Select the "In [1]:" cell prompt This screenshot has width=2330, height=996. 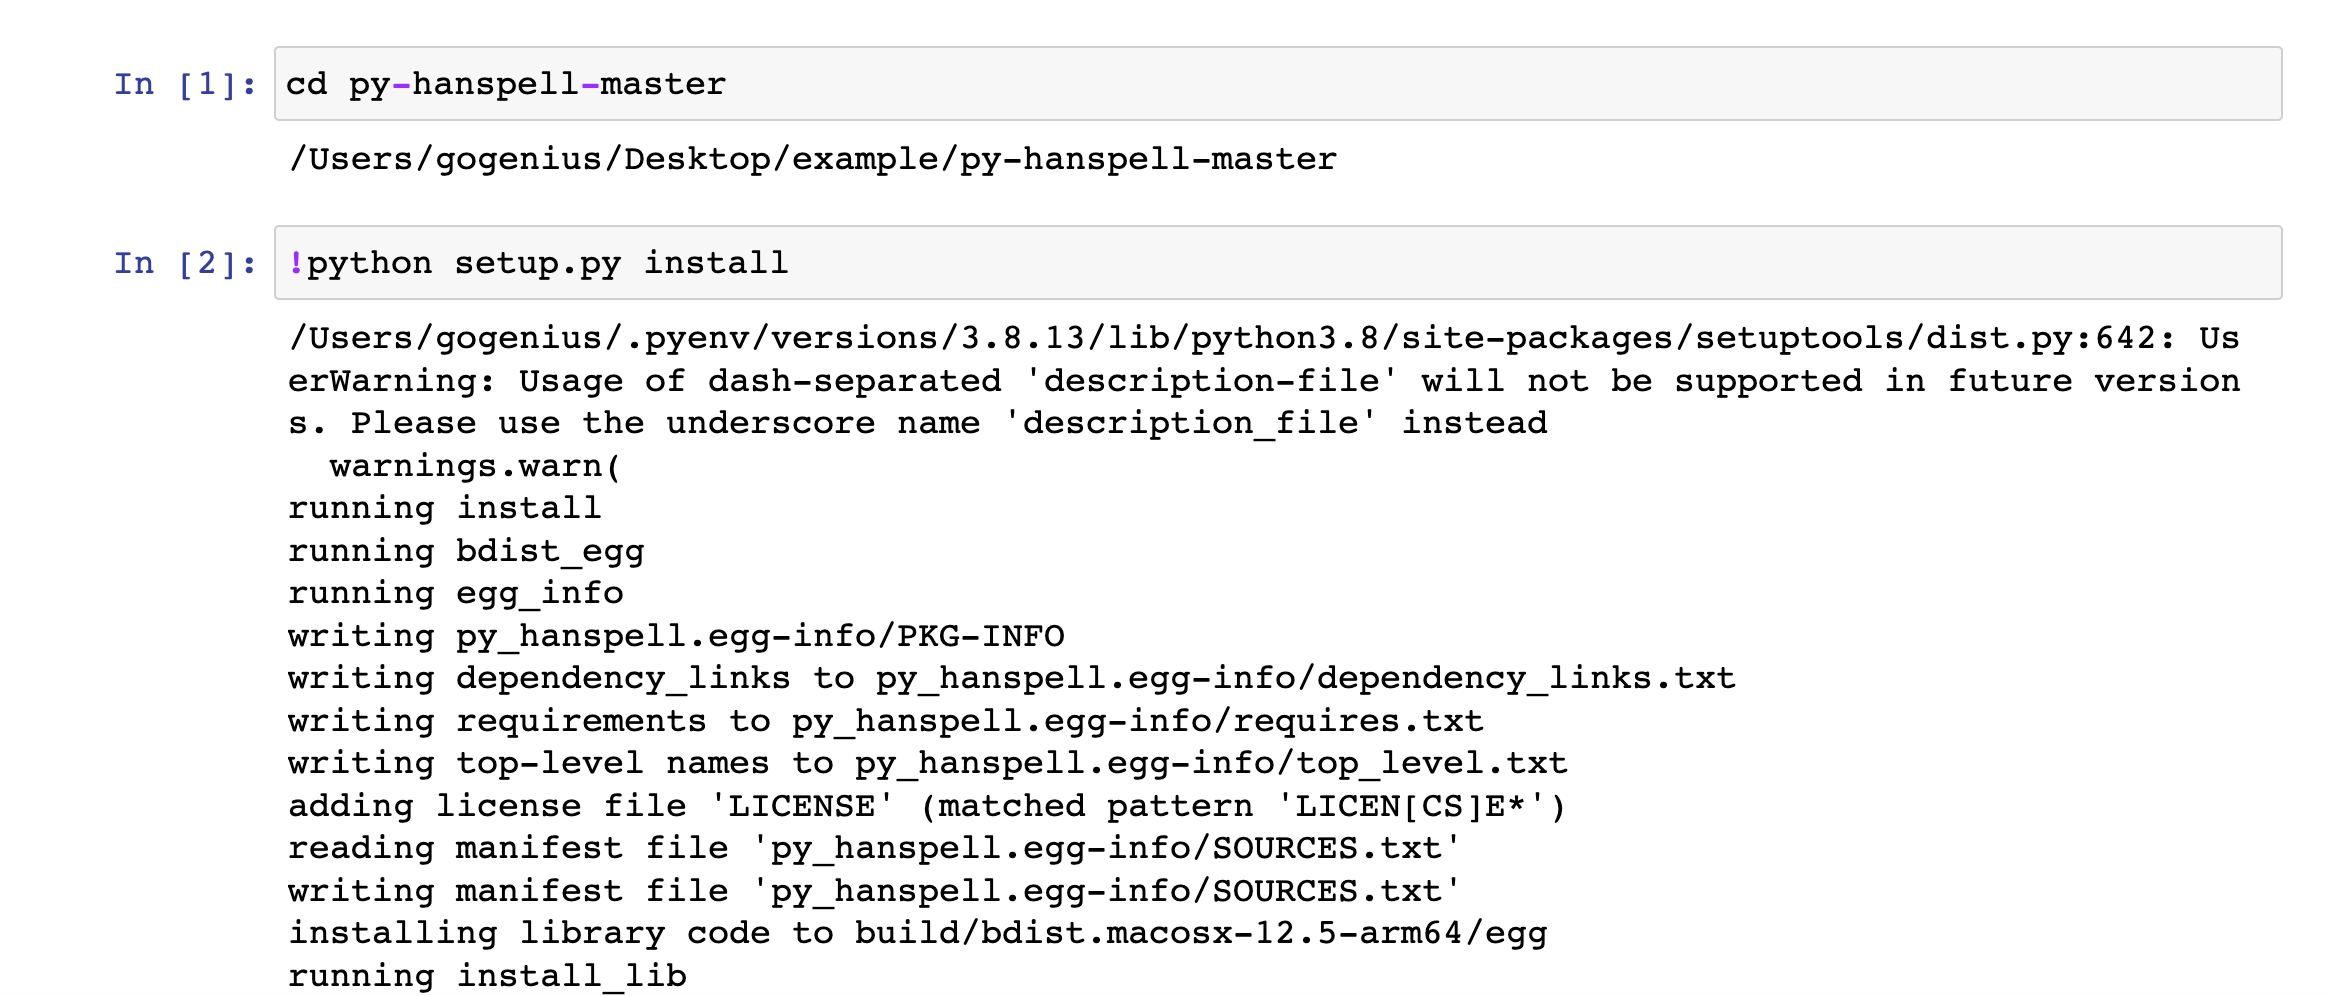(x=184, y=84)
